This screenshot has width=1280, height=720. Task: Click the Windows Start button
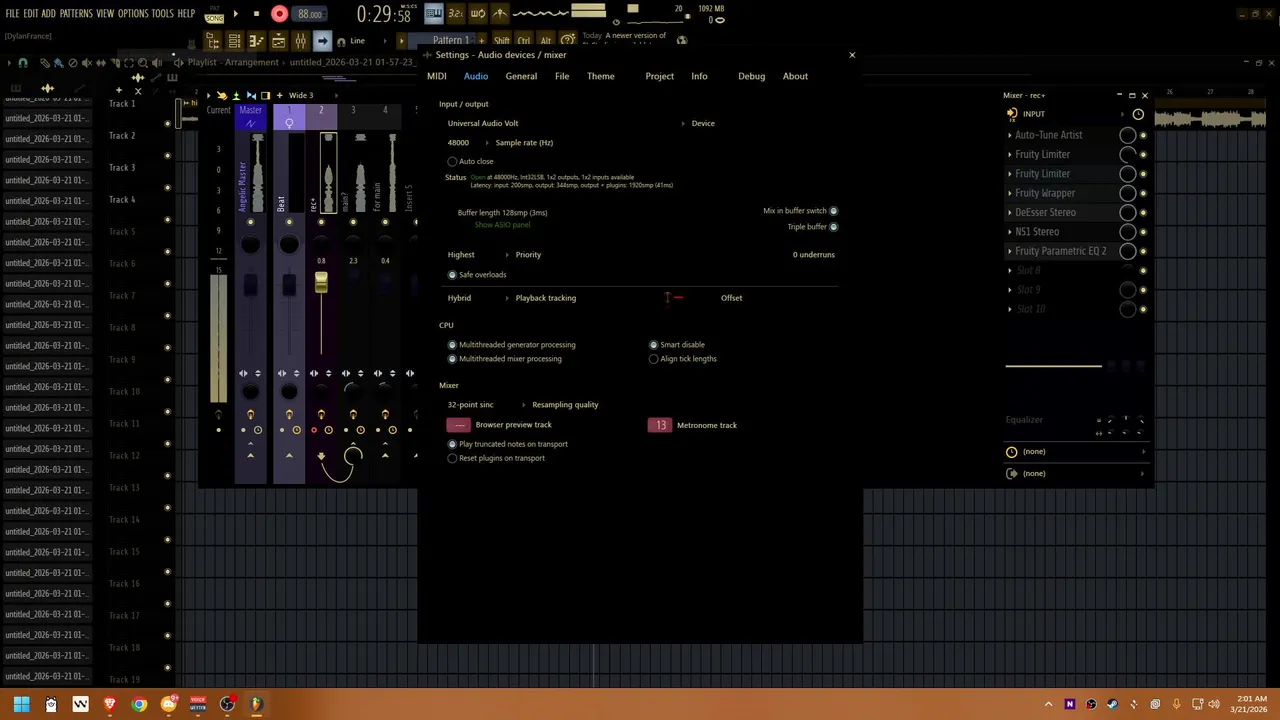(21, 704)
